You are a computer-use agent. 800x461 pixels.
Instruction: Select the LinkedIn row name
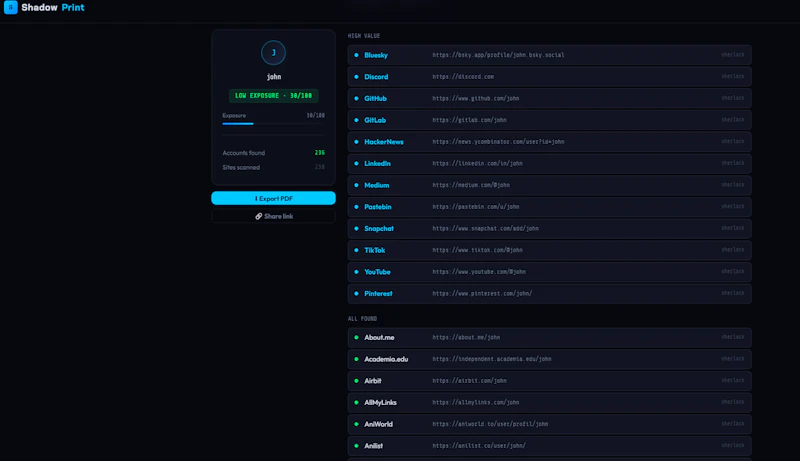[377, 164]
